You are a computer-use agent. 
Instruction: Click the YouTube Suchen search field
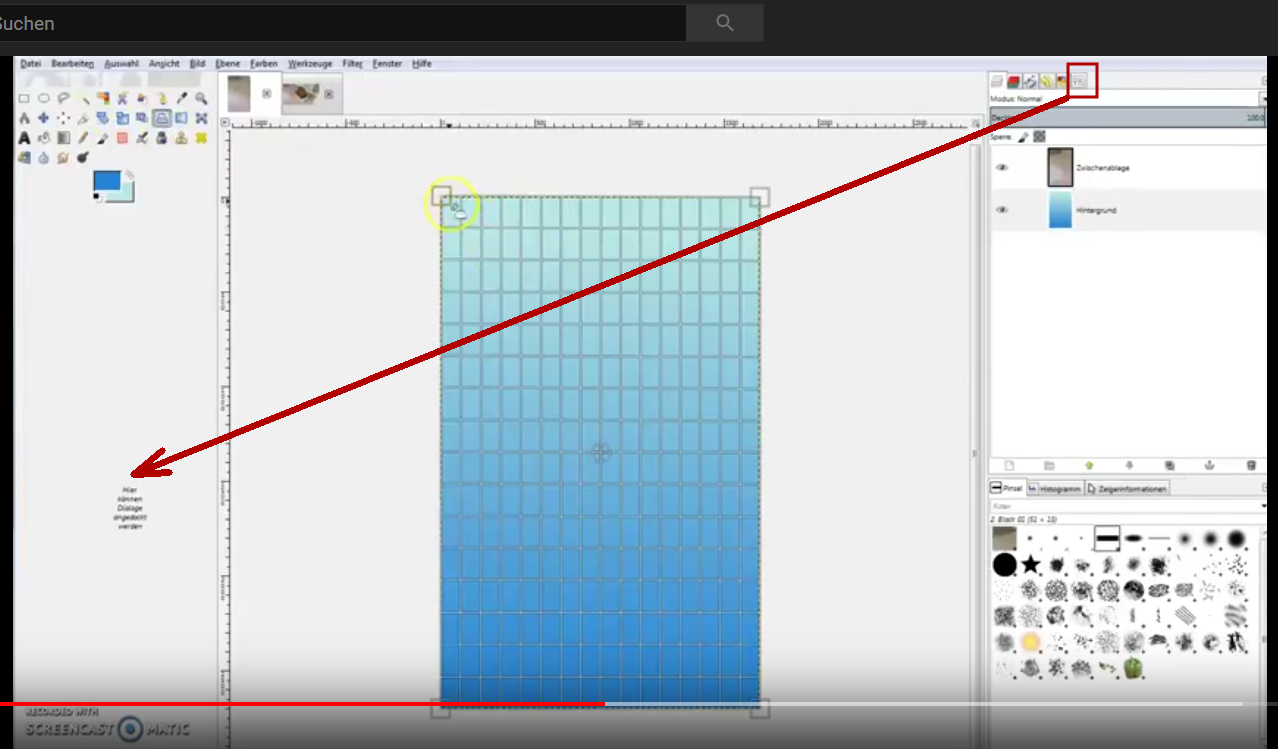[x=343, y=23]
